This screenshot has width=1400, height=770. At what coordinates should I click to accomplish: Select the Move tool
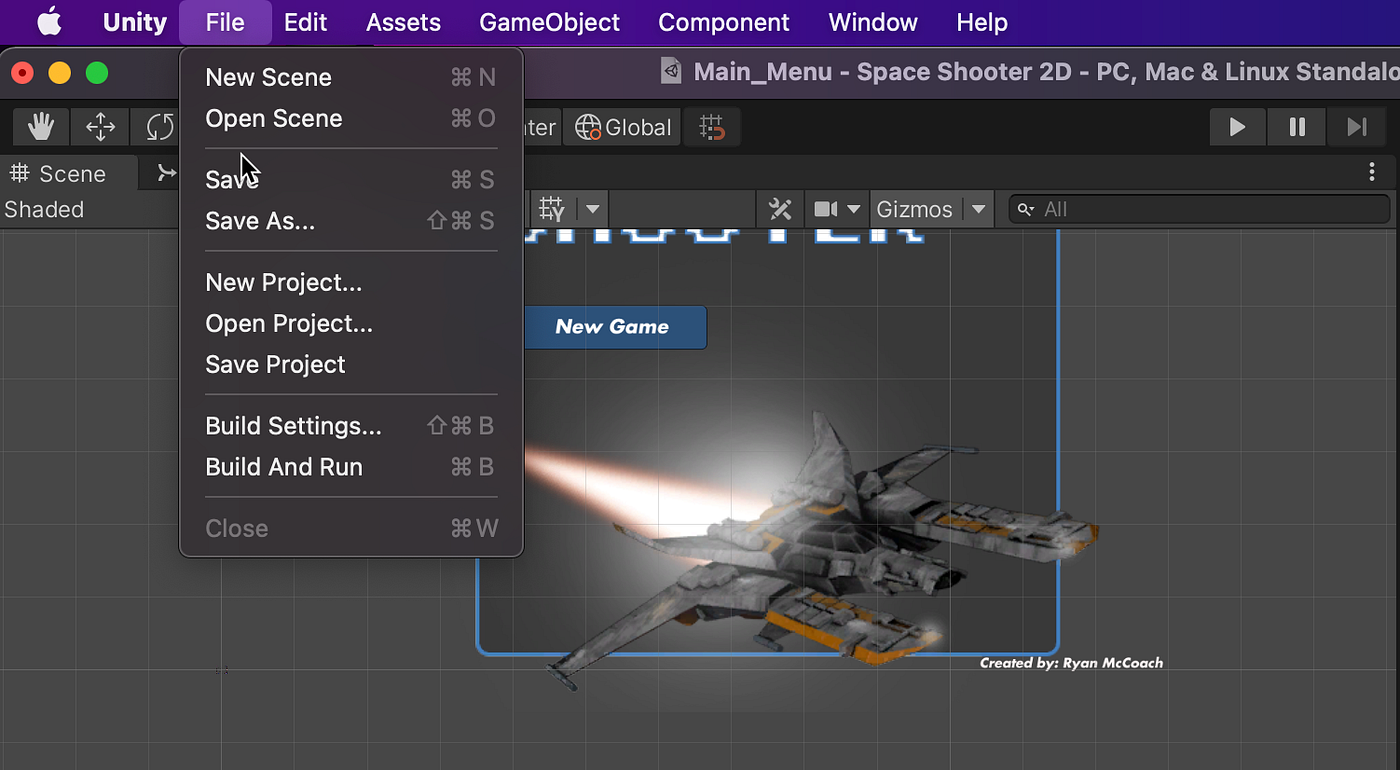100,127
